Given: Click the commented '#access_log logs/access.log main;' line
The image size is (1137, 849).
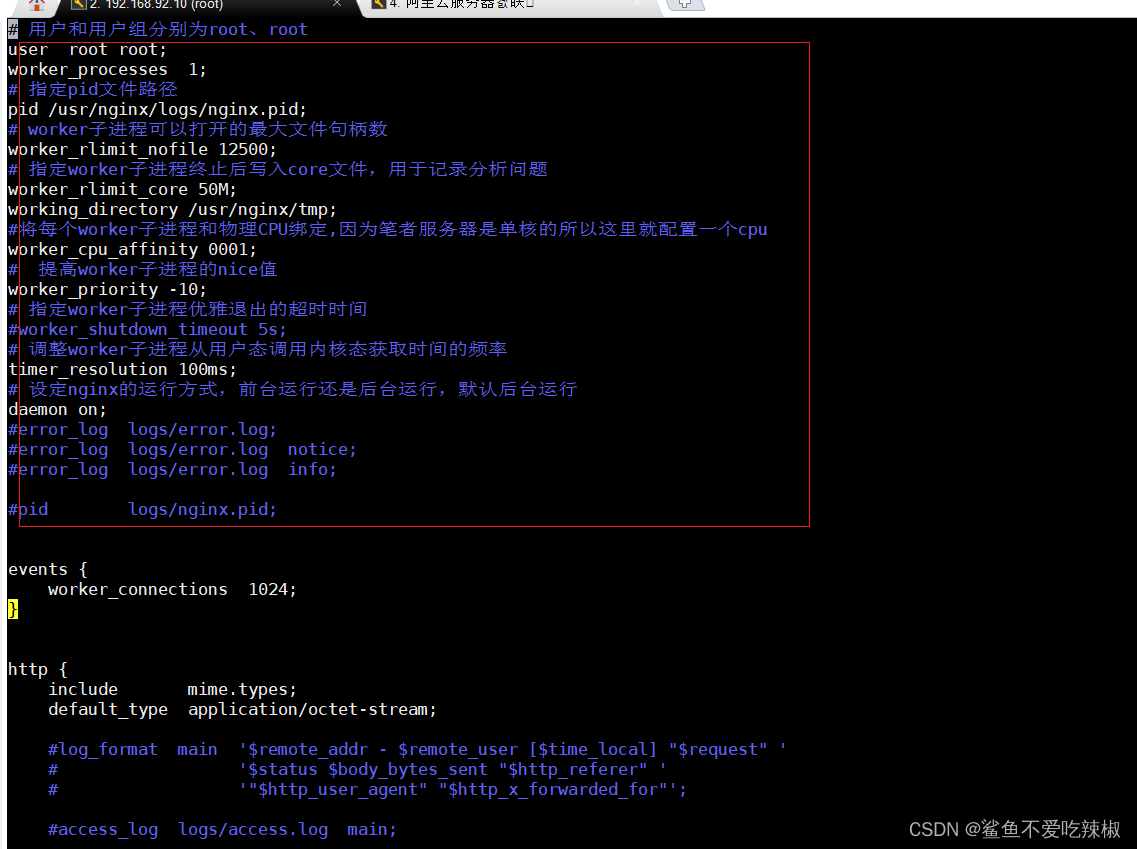Looking at the screenshot, I should pyautogui.click(x=222, y=830).
